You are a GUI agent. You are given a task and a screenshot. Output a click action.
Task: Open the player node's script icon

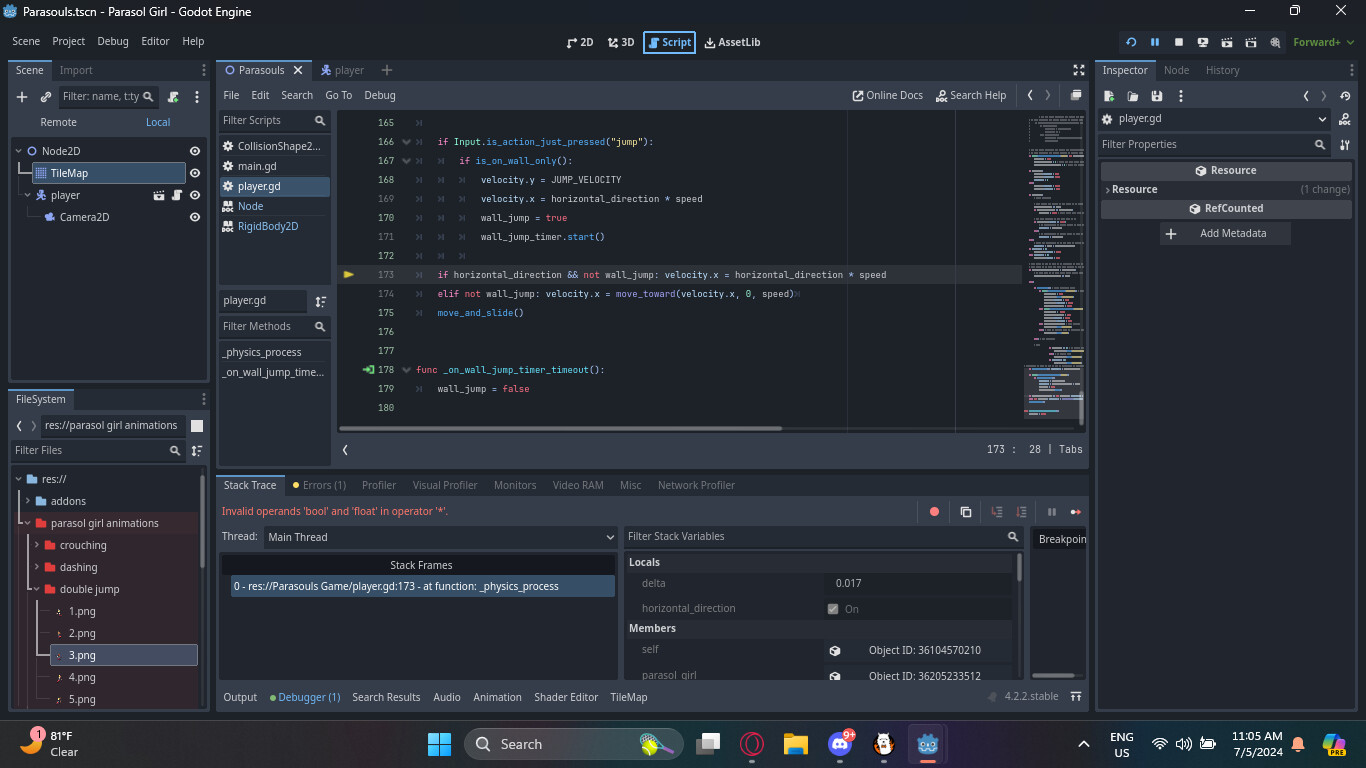coord(177,195)
